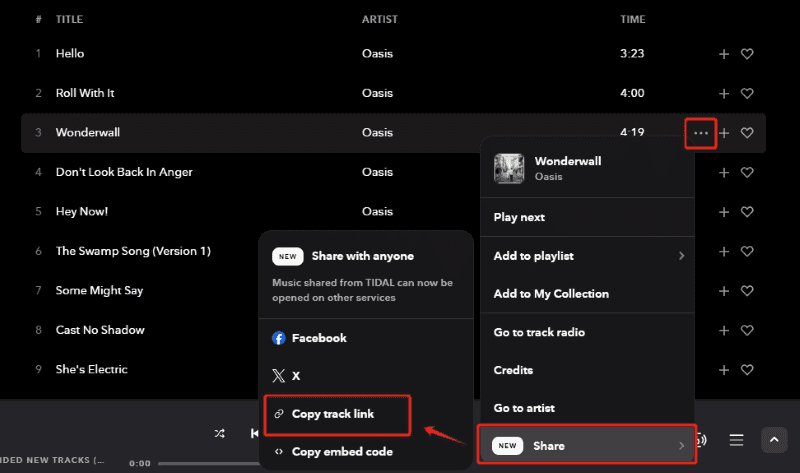Click the ARTIST column header
800x473 pixels.
[x=380, y=19]
